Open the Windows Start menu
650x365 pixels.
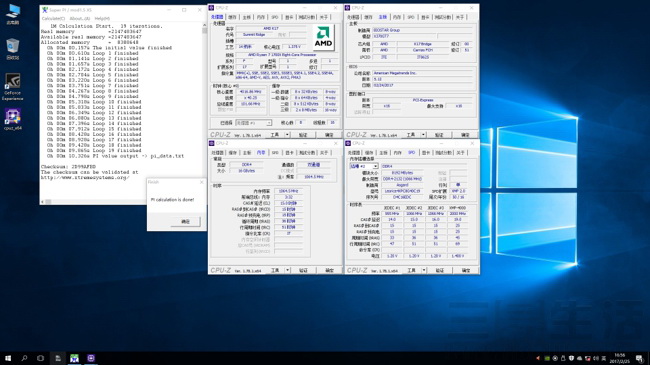[8, 358]
